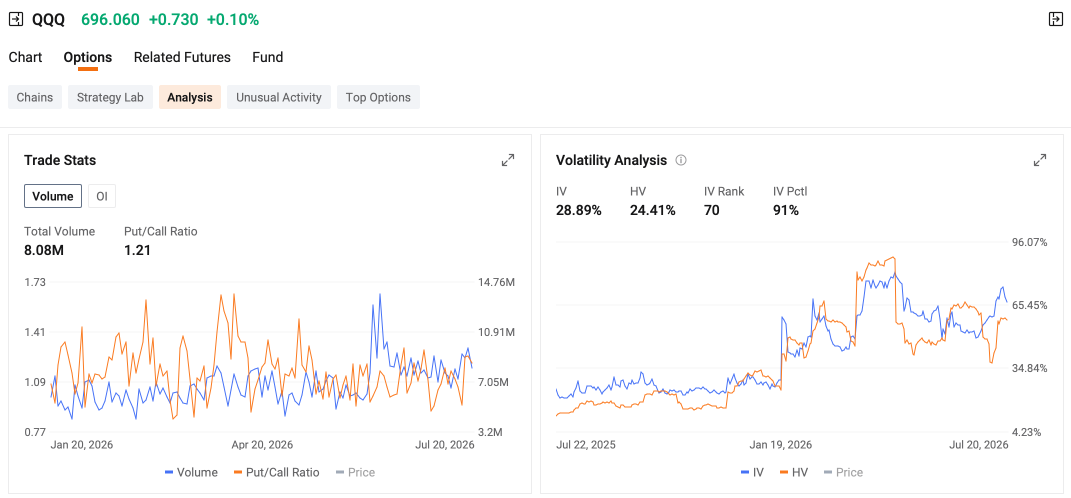Screen dimensions: 1071x498
Task: Switch Trade Stats to OI
Action: click(x=102, y=196)
